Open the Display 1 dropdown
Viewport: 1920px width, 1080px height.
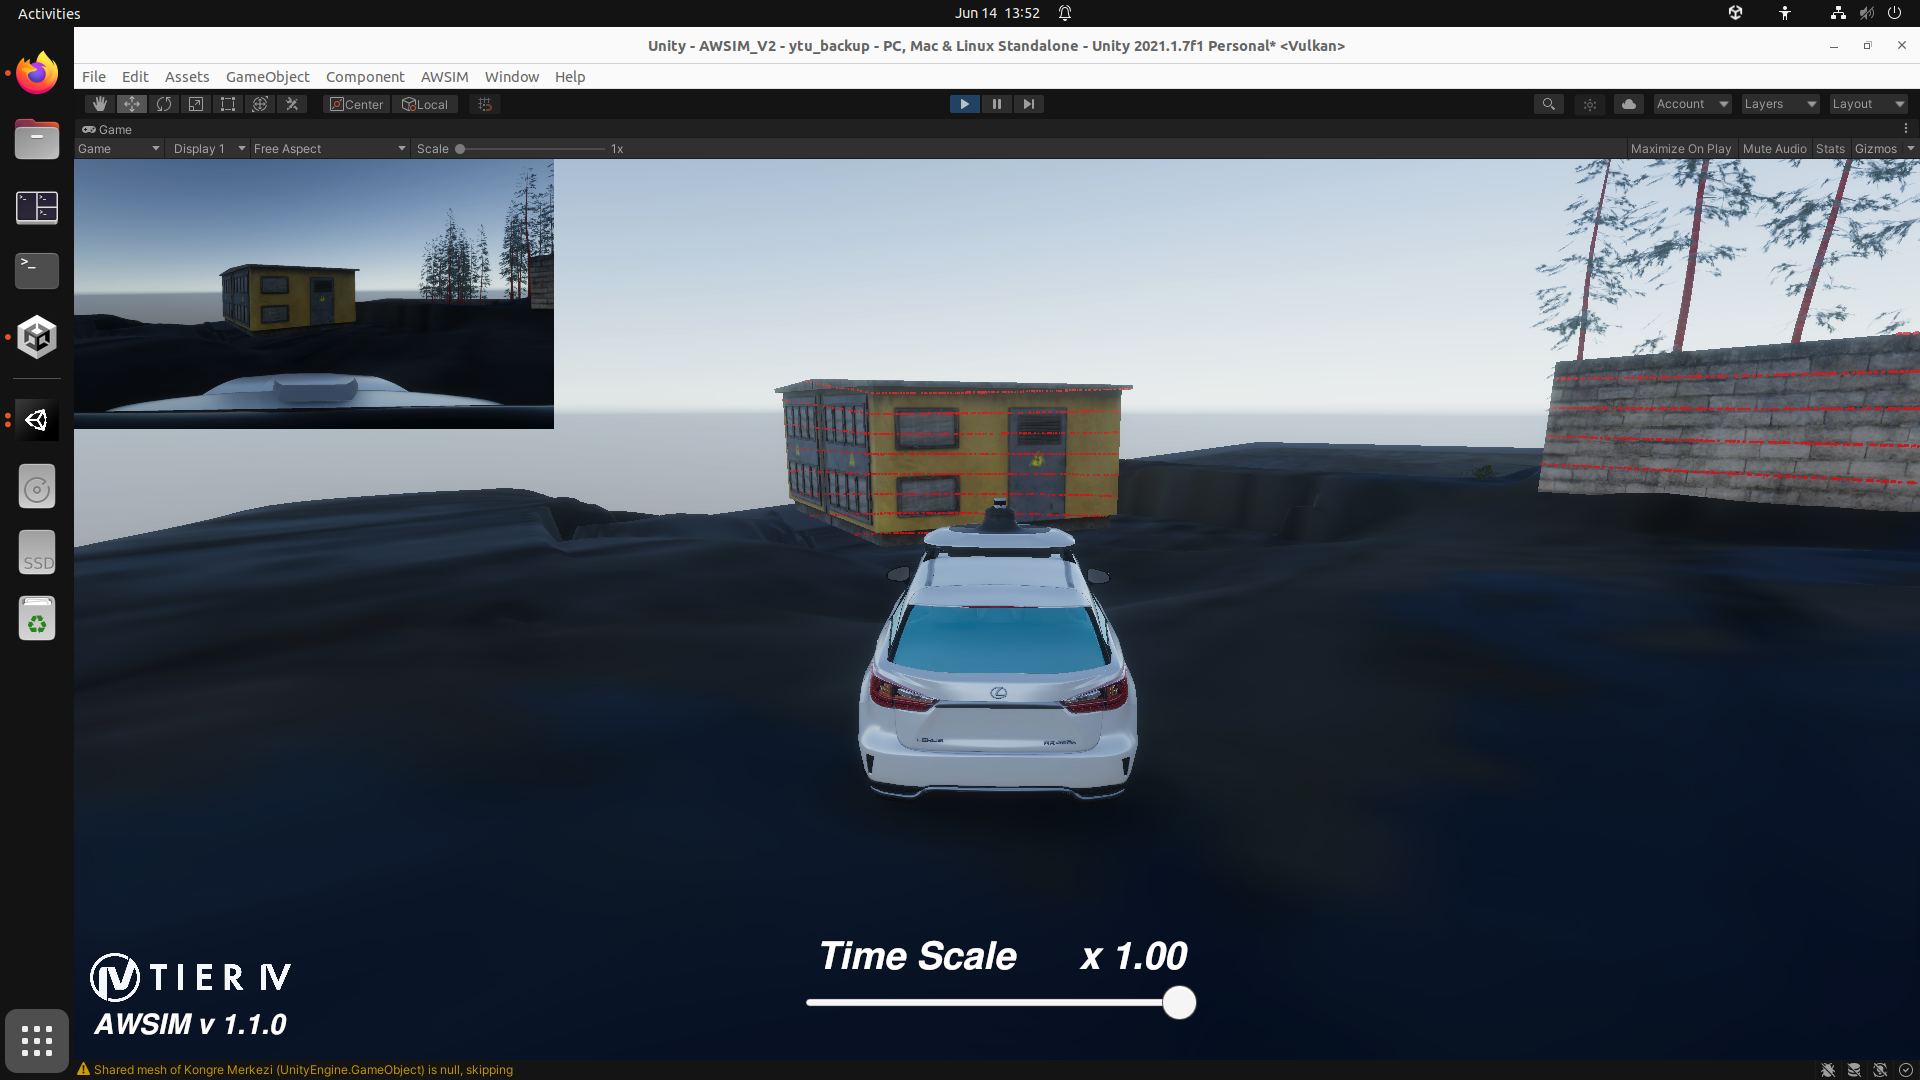[207, 148]
